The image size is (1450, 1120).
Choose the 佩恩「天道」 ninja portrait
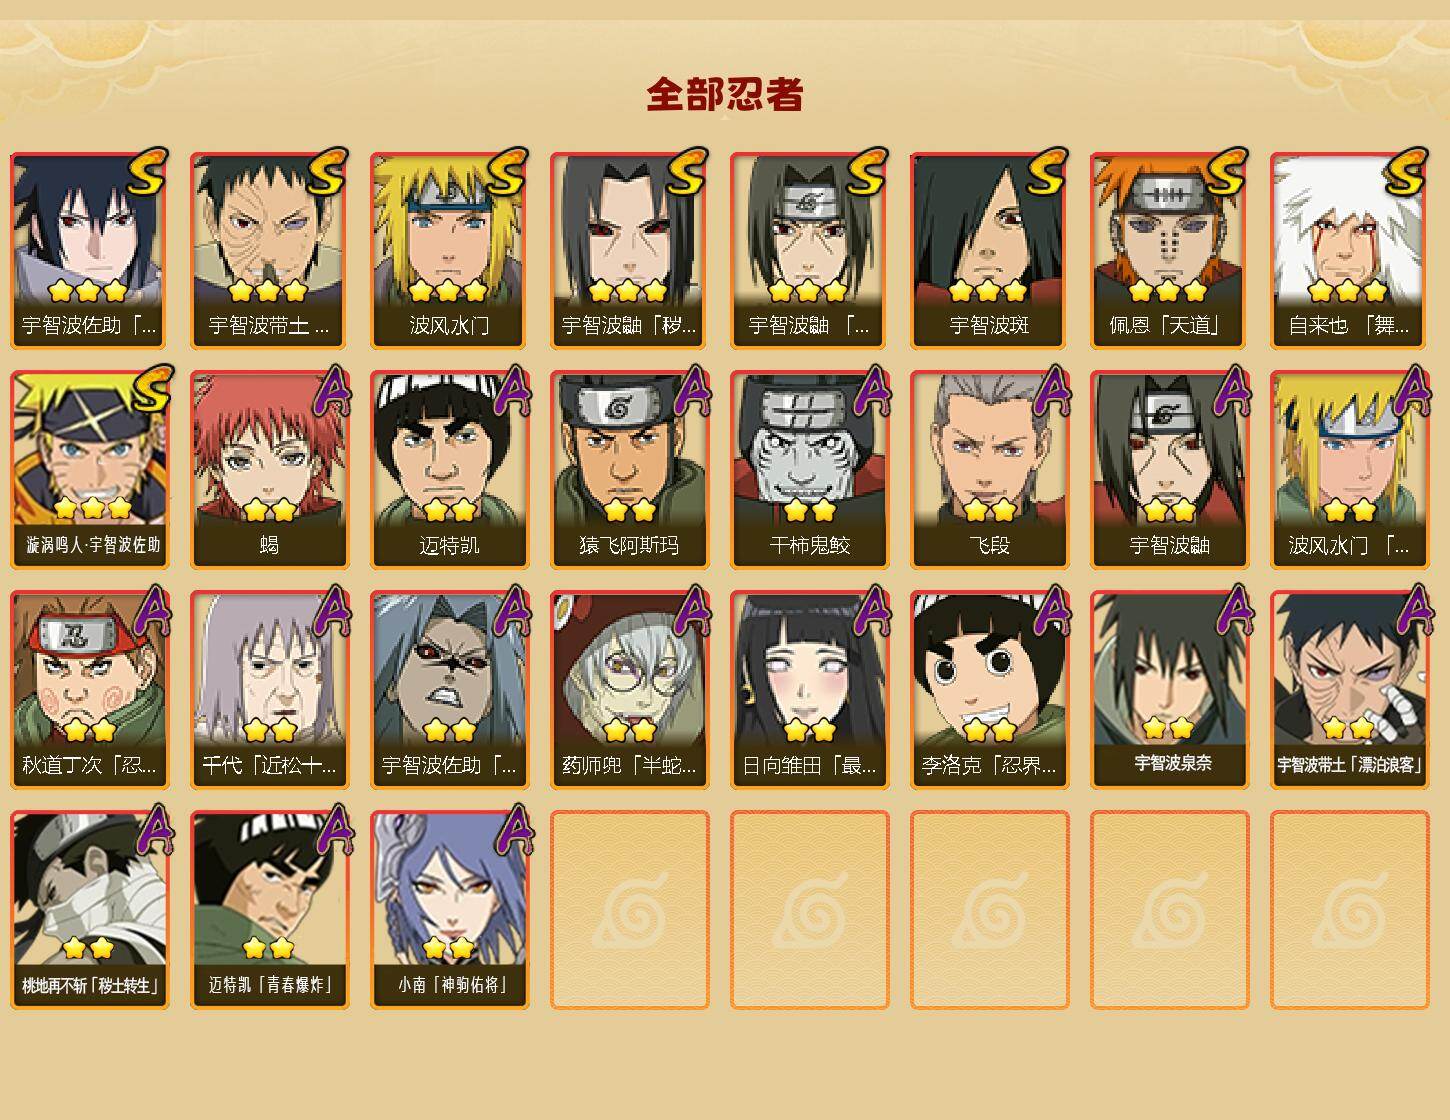pyautogui.click(x=1169, y=250)
